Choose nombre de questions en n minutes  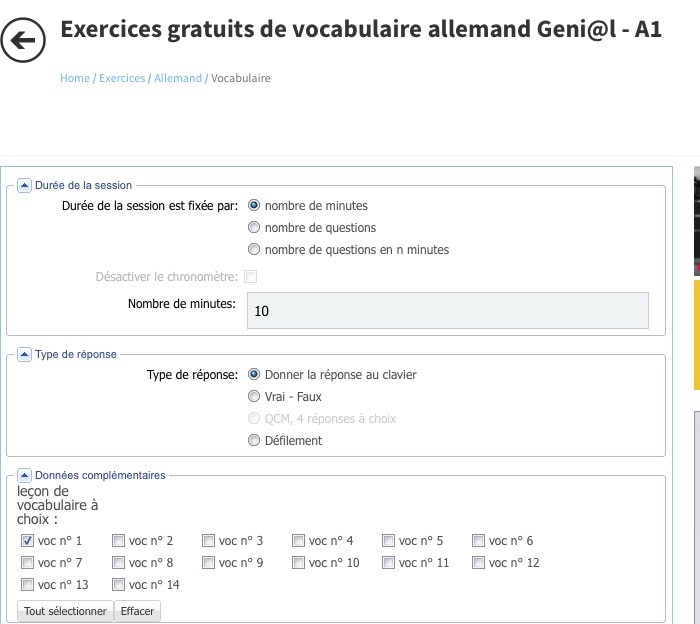254,250
